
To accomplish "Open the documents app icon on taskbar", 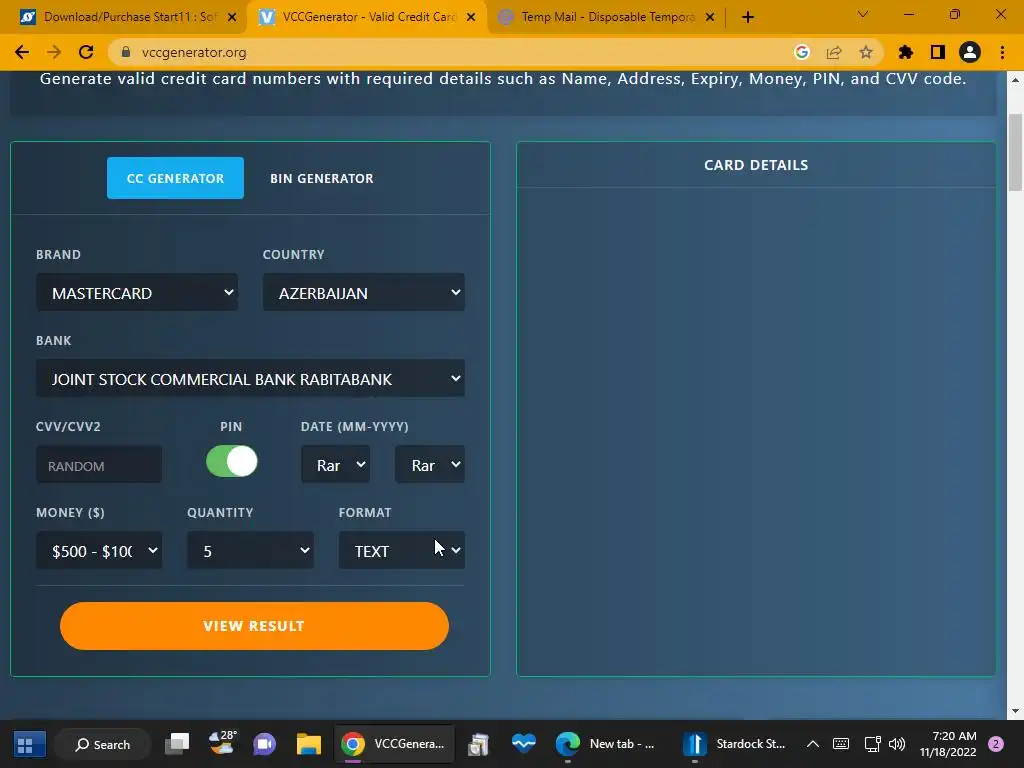I will [x=479, y=744].
